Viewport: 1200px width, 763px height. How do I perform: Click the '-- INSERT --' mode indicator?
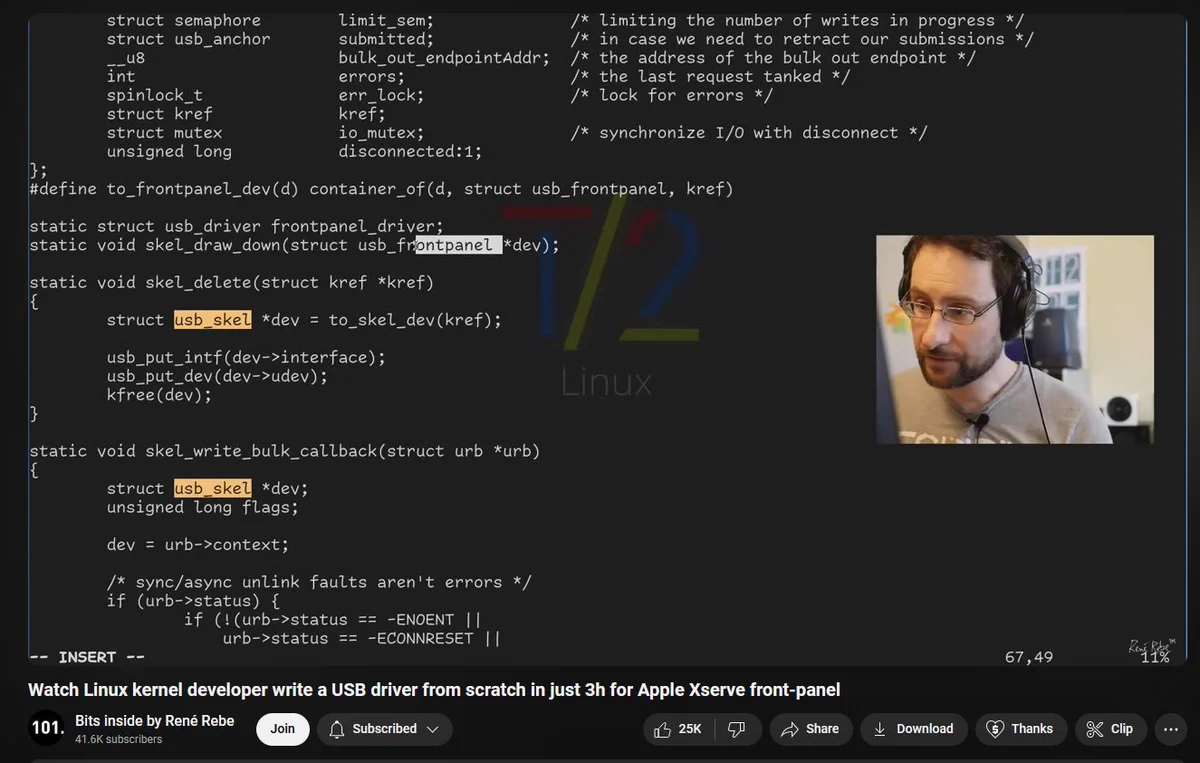pyautogui.click(x=87, y=657)
